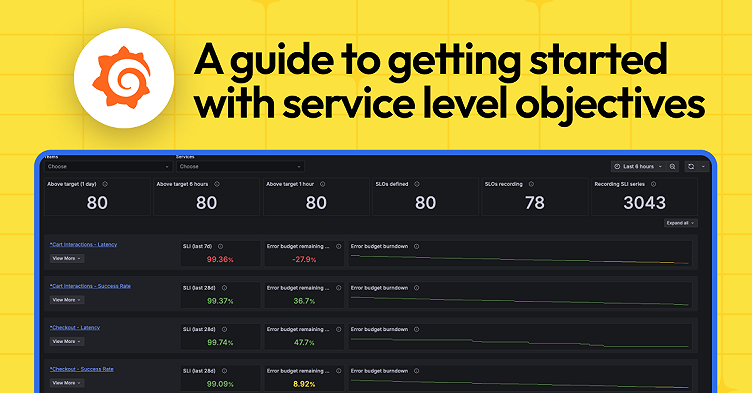Click the 99.36% SLI value

point(220,260)
